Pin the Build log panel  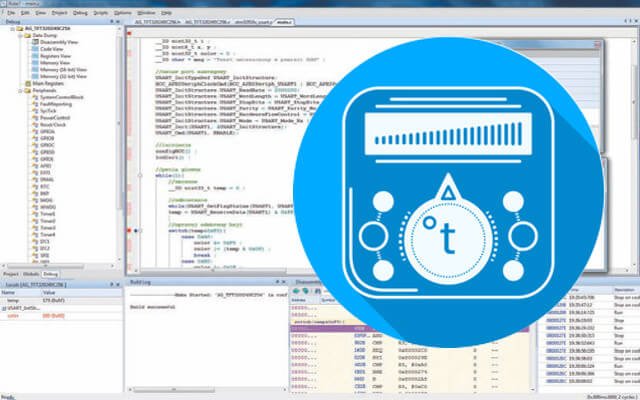277,282
